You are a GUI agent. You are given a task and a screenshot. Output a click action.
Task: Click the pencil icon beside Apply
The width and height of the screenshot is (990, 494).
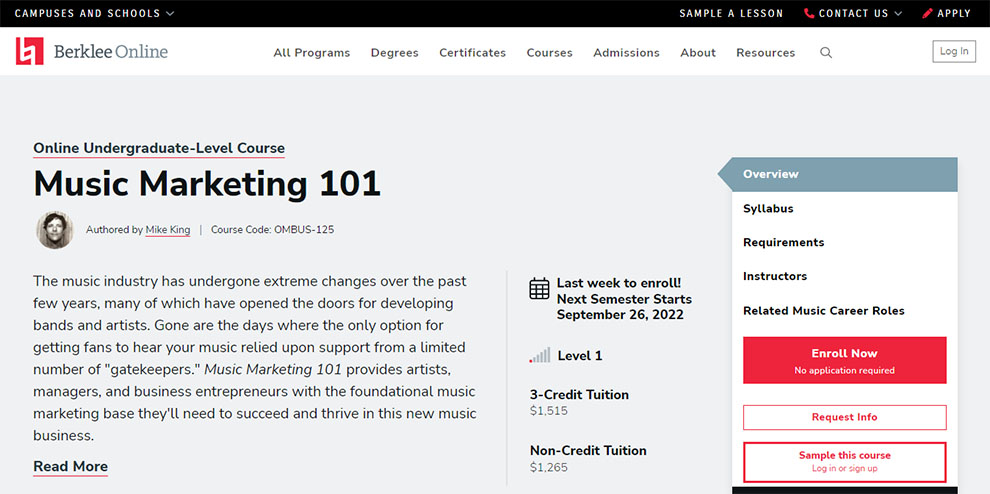[927, 13]
